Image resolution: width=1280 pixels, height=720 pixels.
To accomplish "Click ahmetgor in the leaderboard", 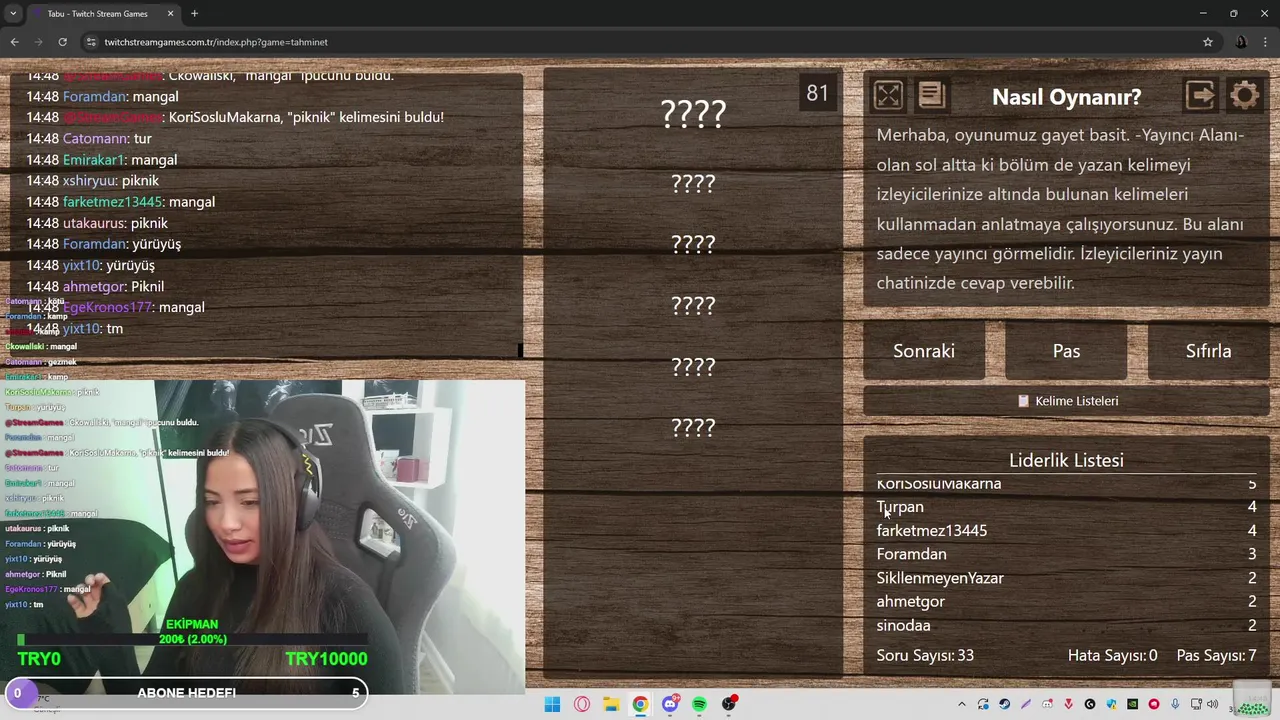I will 910,602.
